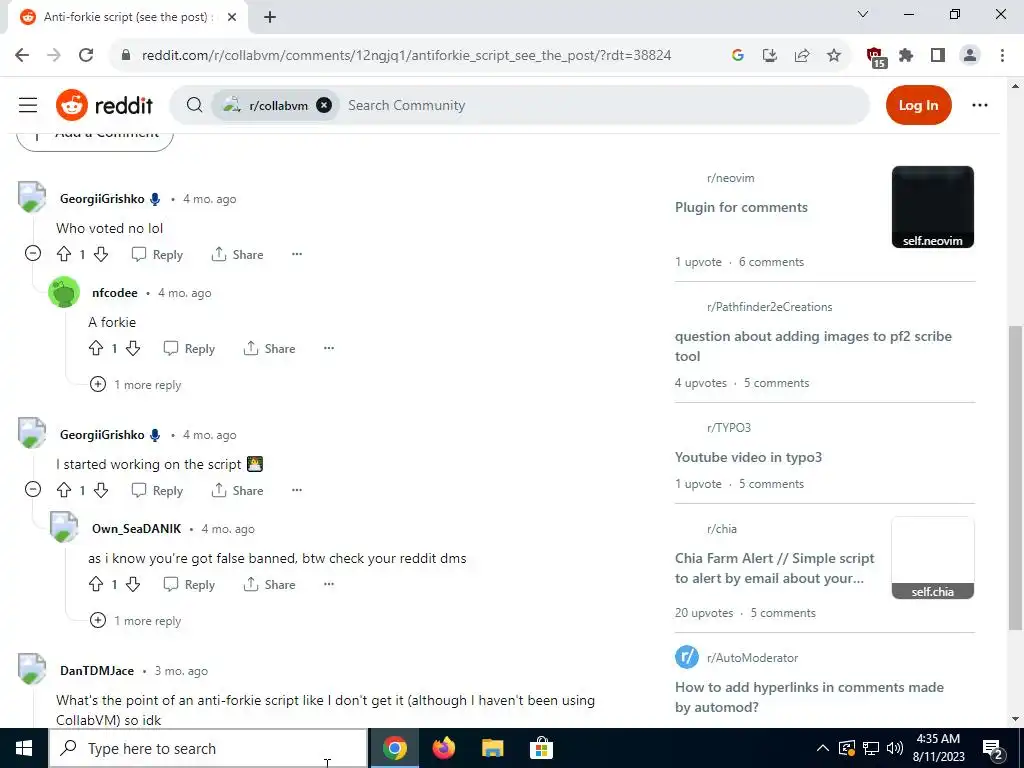Click the r/TYPO3 community link
The height and width of the screenshot is (768, 1024).
click(729, 428)
